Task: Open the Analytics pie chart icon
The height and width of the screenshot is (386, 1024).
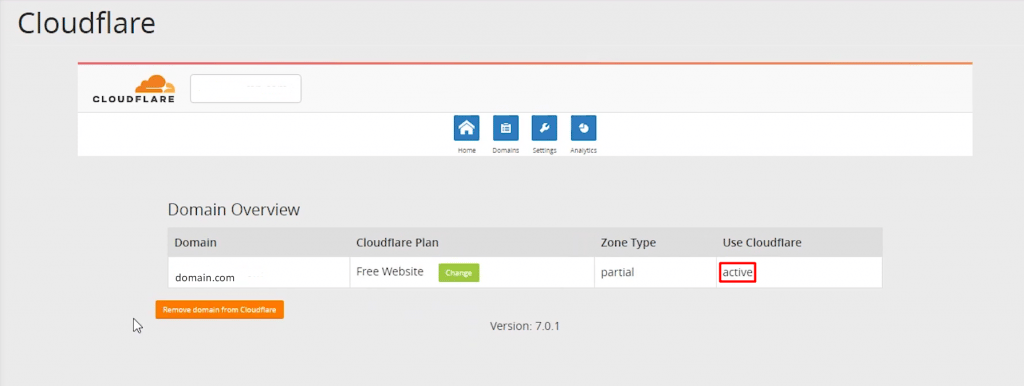Action: click(583, 128)
